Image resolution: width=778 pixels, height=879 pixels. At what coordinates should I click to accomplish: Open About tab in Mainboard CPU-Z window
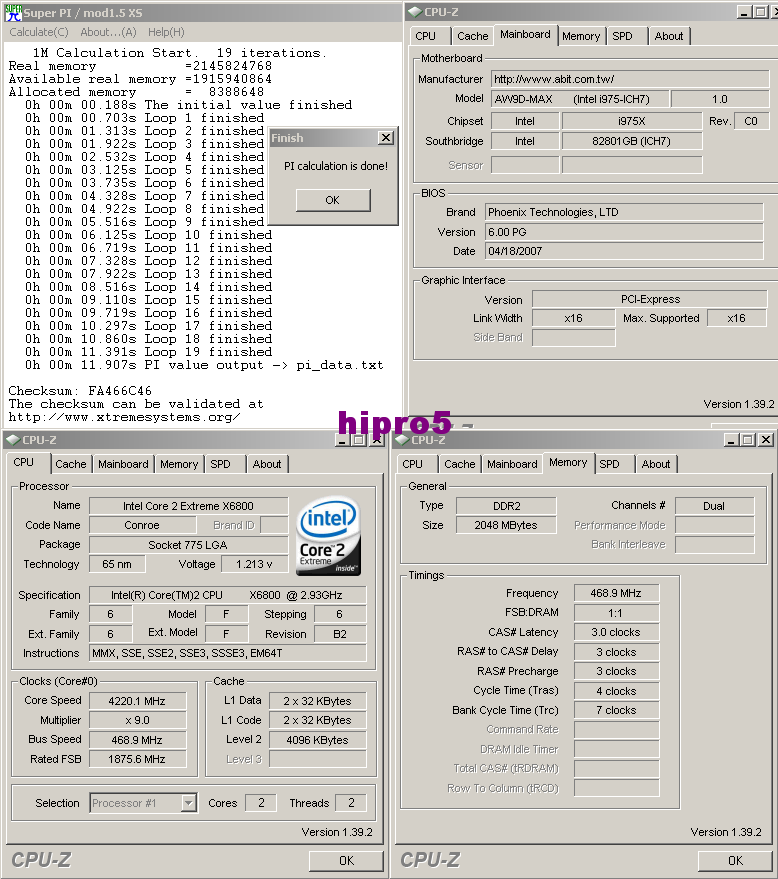click(x=669, y=36)
